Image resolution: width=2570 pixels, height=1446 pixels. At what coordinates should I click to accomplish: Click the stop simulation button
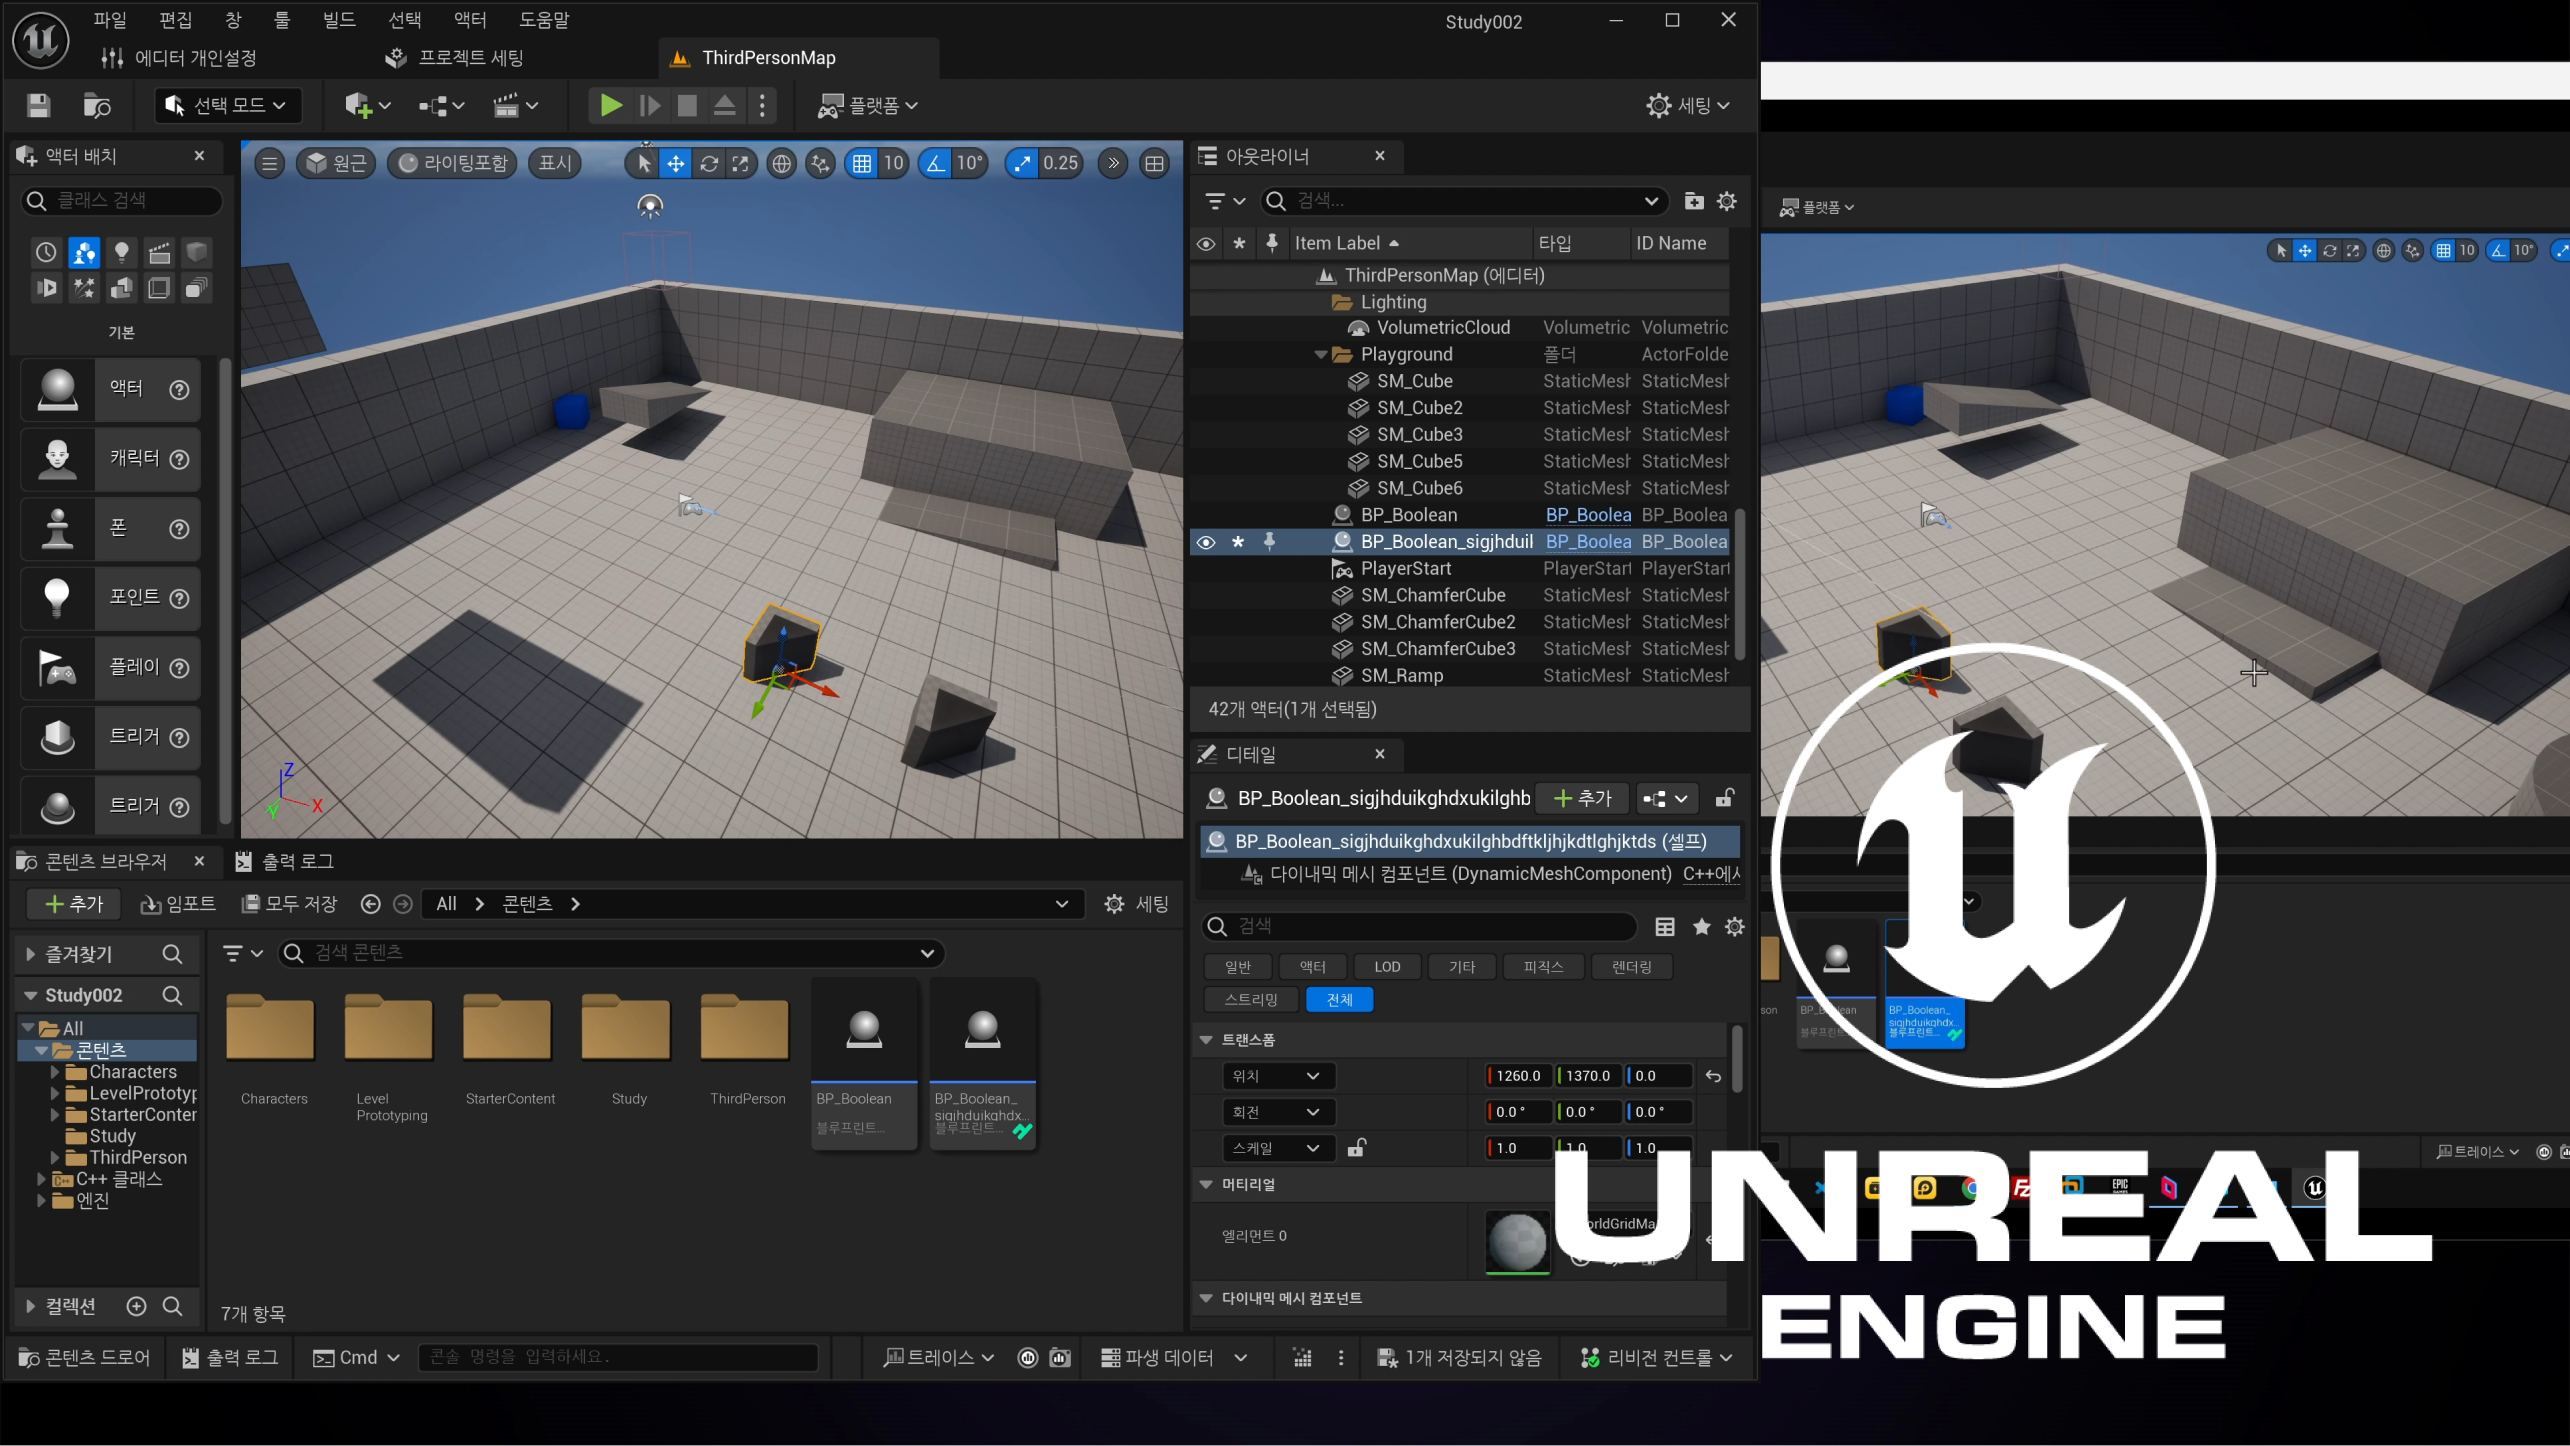click(x=687, y=105)
